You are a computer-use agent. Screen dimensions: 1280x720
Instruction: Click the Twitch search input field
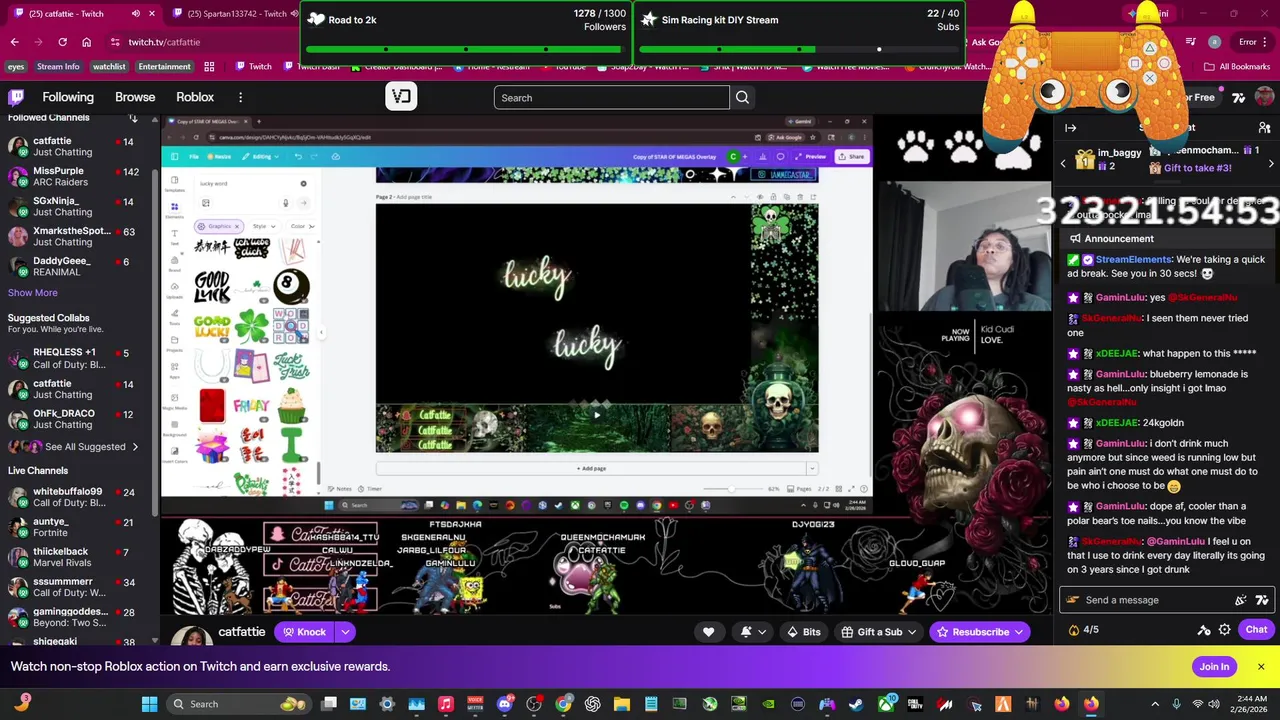coord(611,97)
